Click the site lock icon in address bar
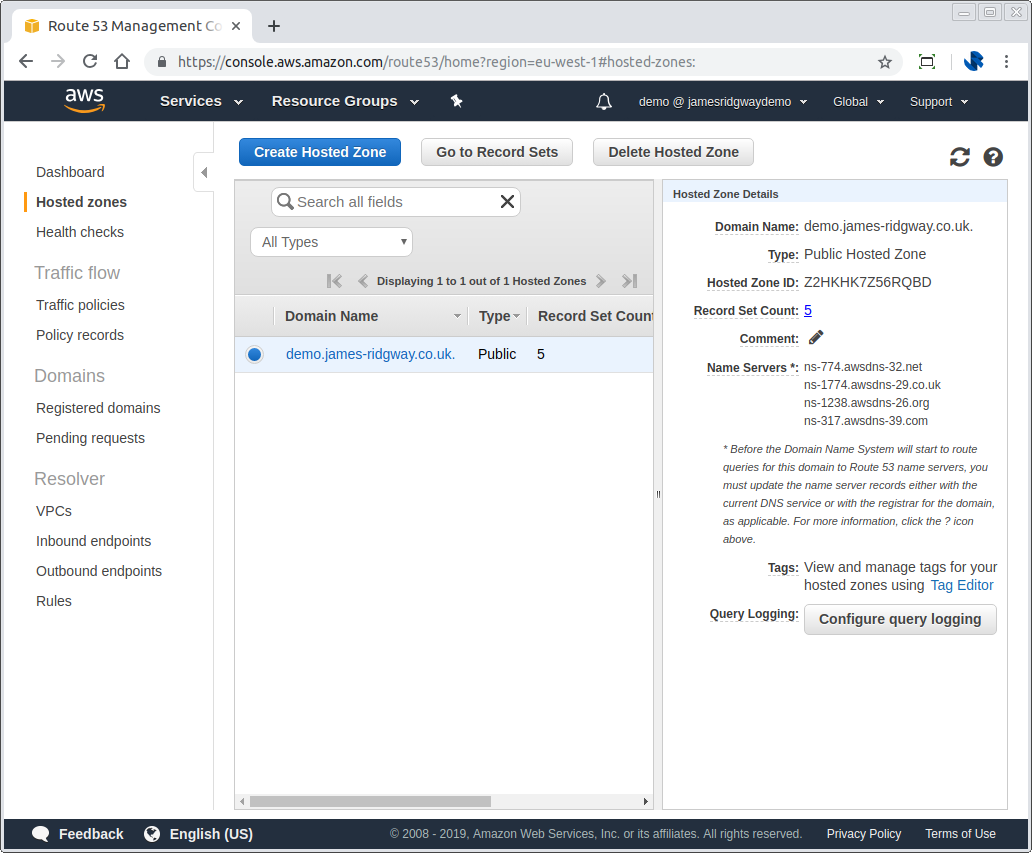Viewport: 1032px width, 853px height. click(x=162, y=62)
